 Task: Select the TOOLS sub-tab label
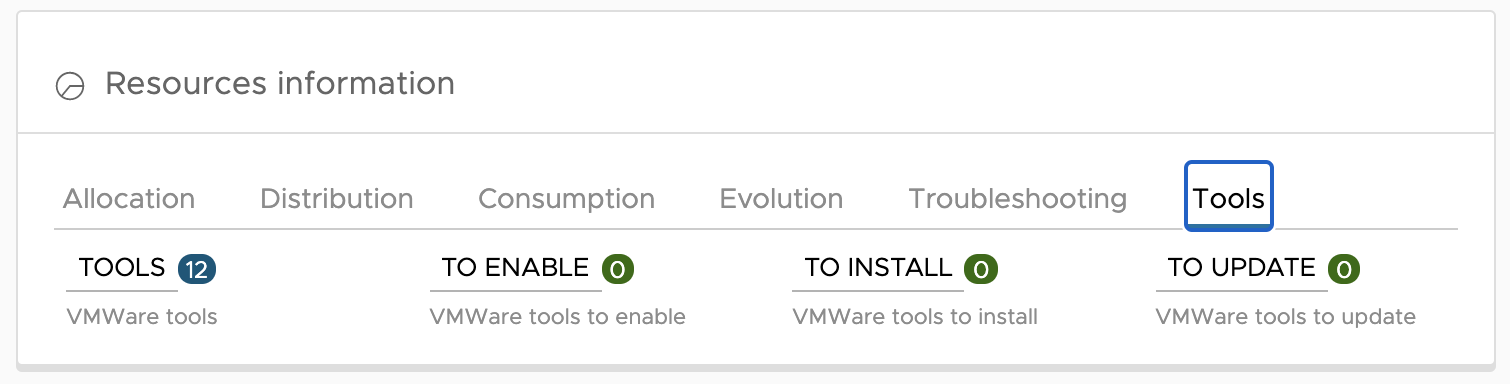point(122,268)
